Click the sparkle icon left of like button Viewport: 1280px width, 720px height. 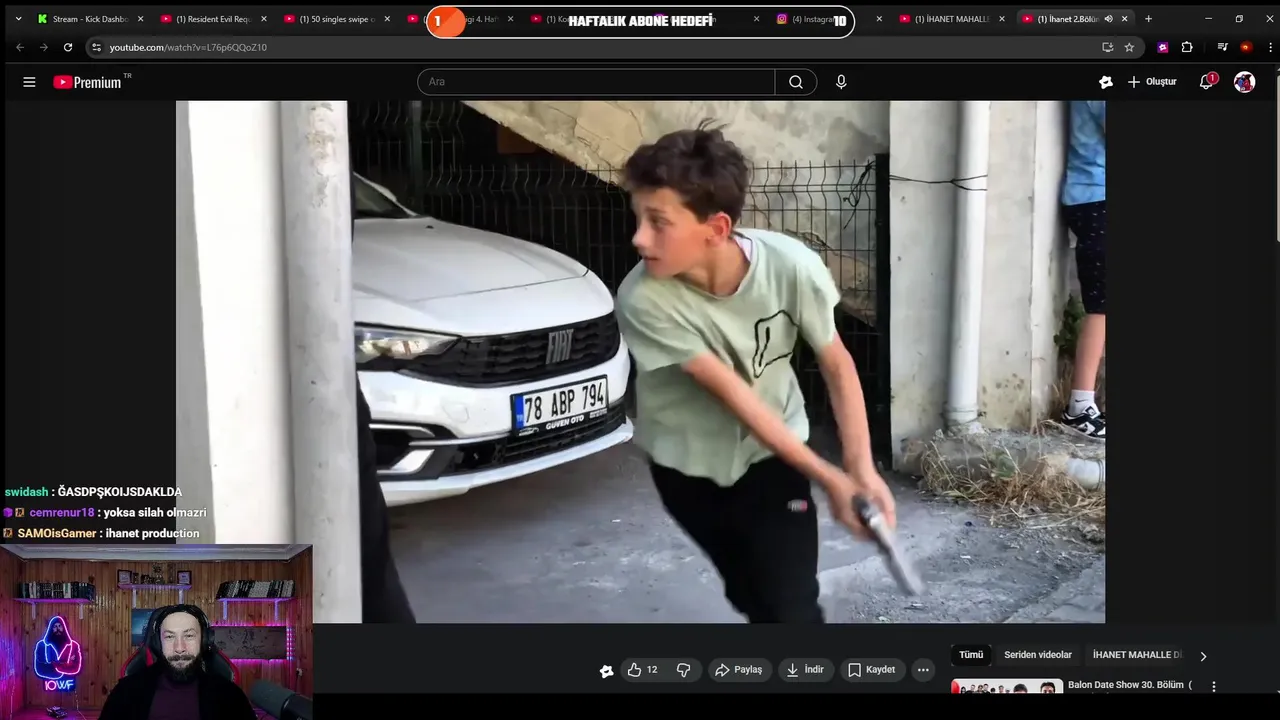pos(606,671)
